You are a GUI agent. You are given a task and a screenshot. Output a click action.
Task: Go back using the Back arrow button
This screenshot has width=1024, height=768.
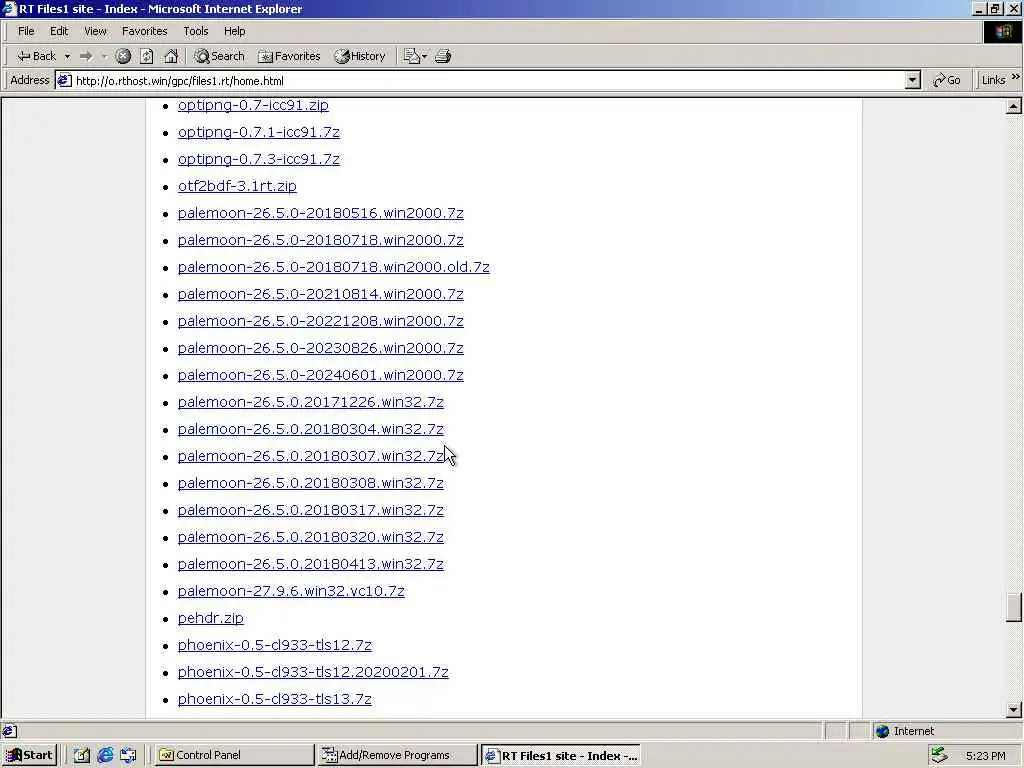click(x=37, y=56)
